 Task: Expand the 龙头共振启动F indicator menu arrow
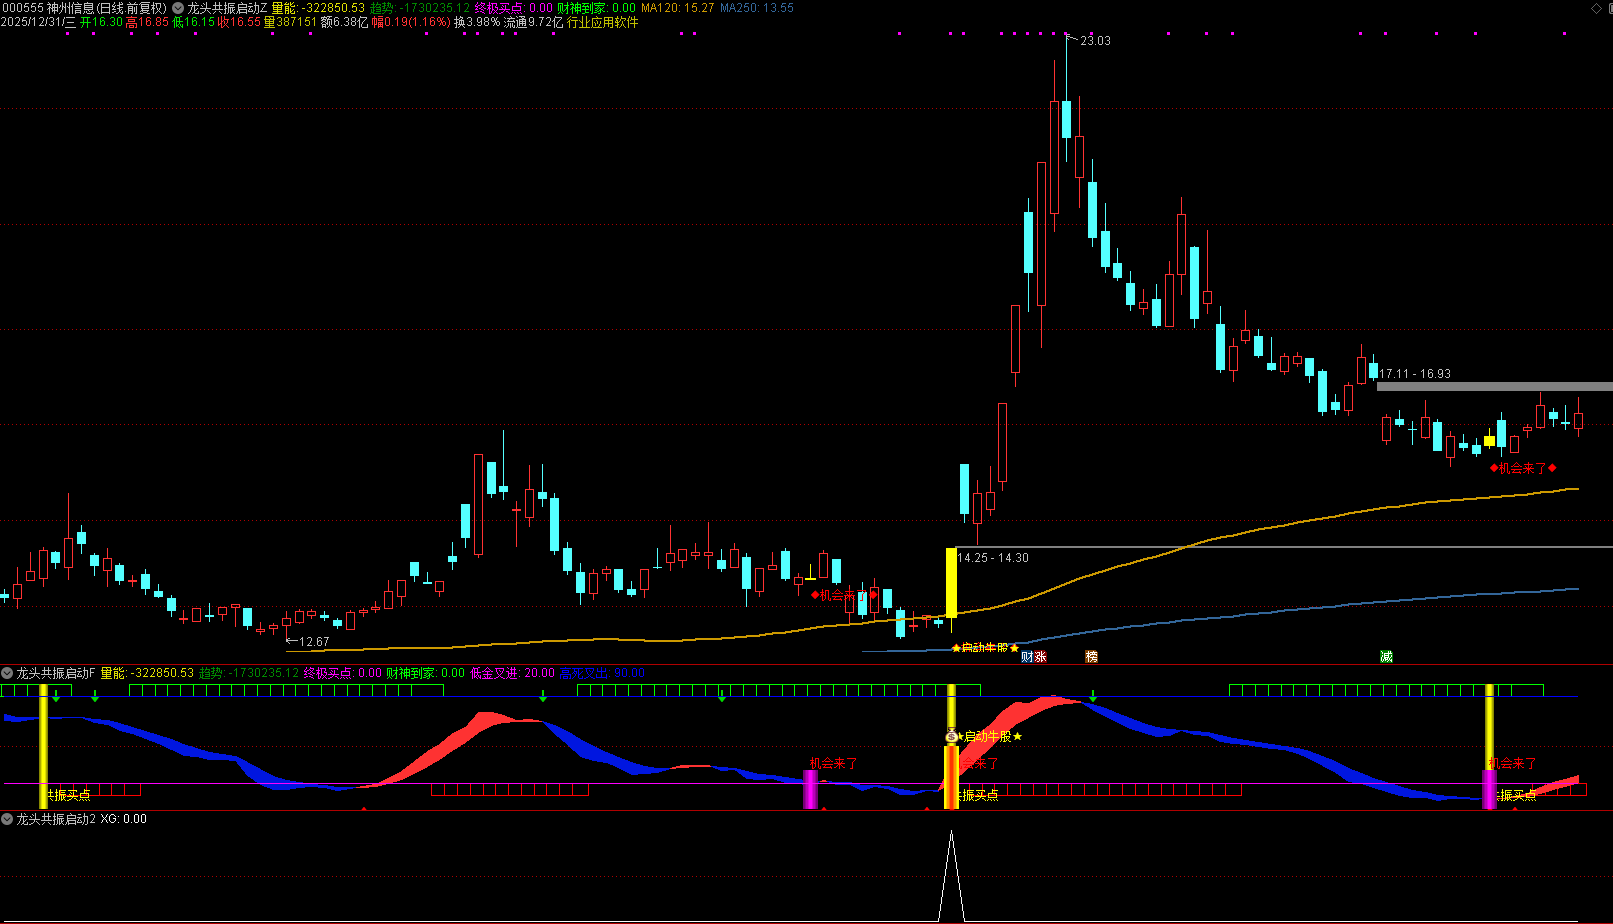7,673
